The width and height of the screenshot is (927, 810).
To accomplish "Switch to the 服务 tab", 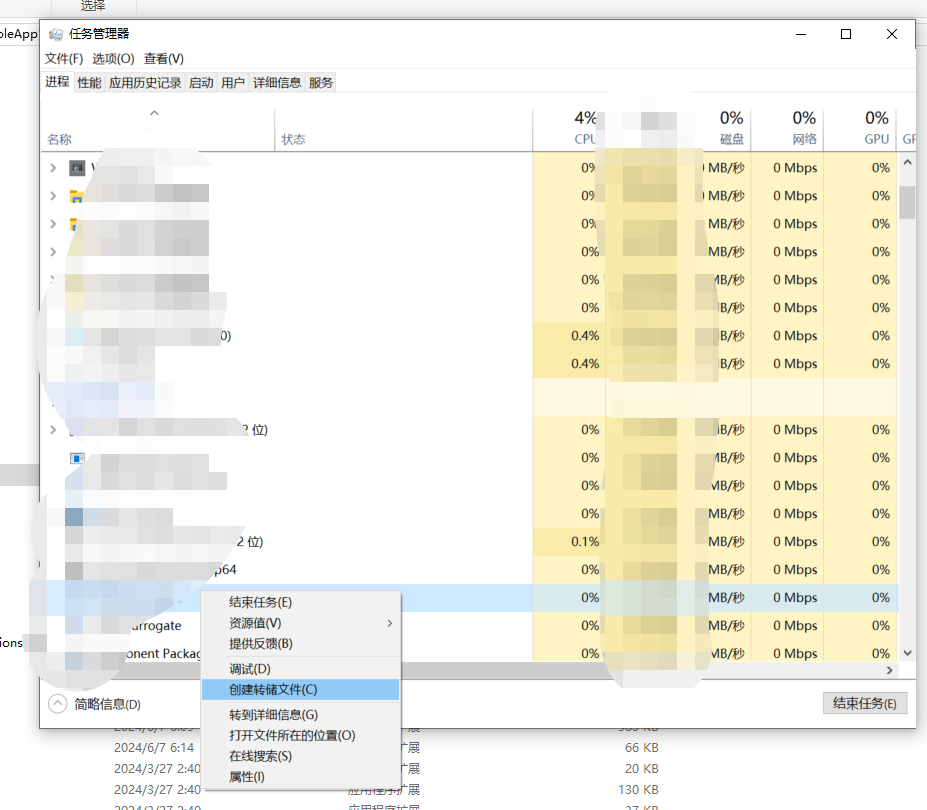I will coord(321,83).
